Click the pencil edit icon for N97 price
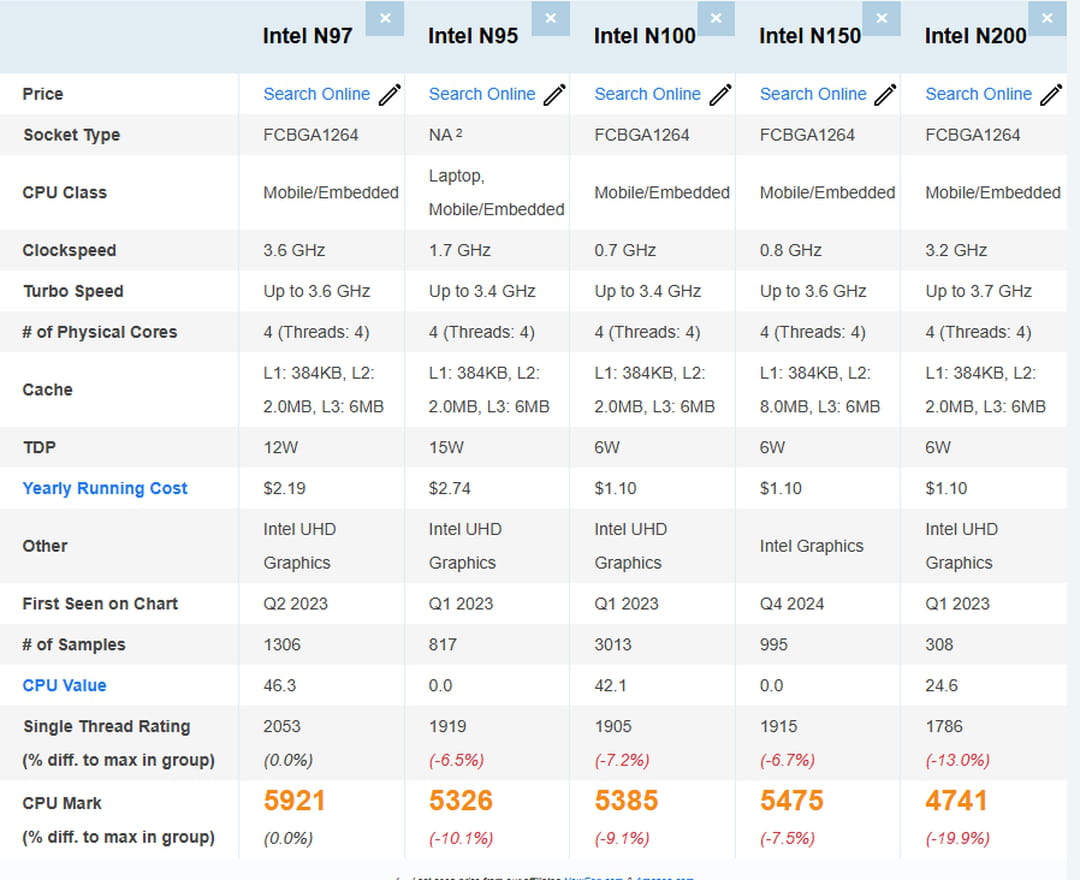 (x=389, y=95)
